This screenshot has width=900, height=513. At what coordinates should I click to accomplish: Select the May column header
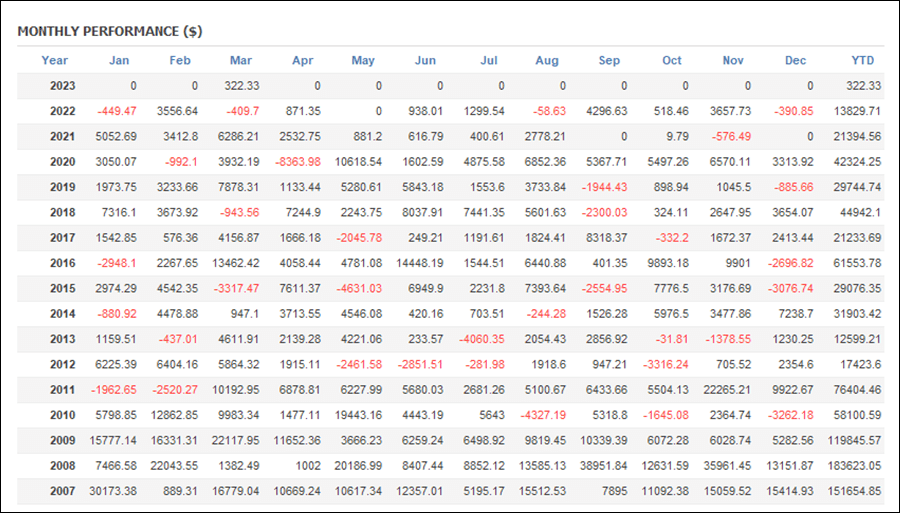tap(363, 60)
